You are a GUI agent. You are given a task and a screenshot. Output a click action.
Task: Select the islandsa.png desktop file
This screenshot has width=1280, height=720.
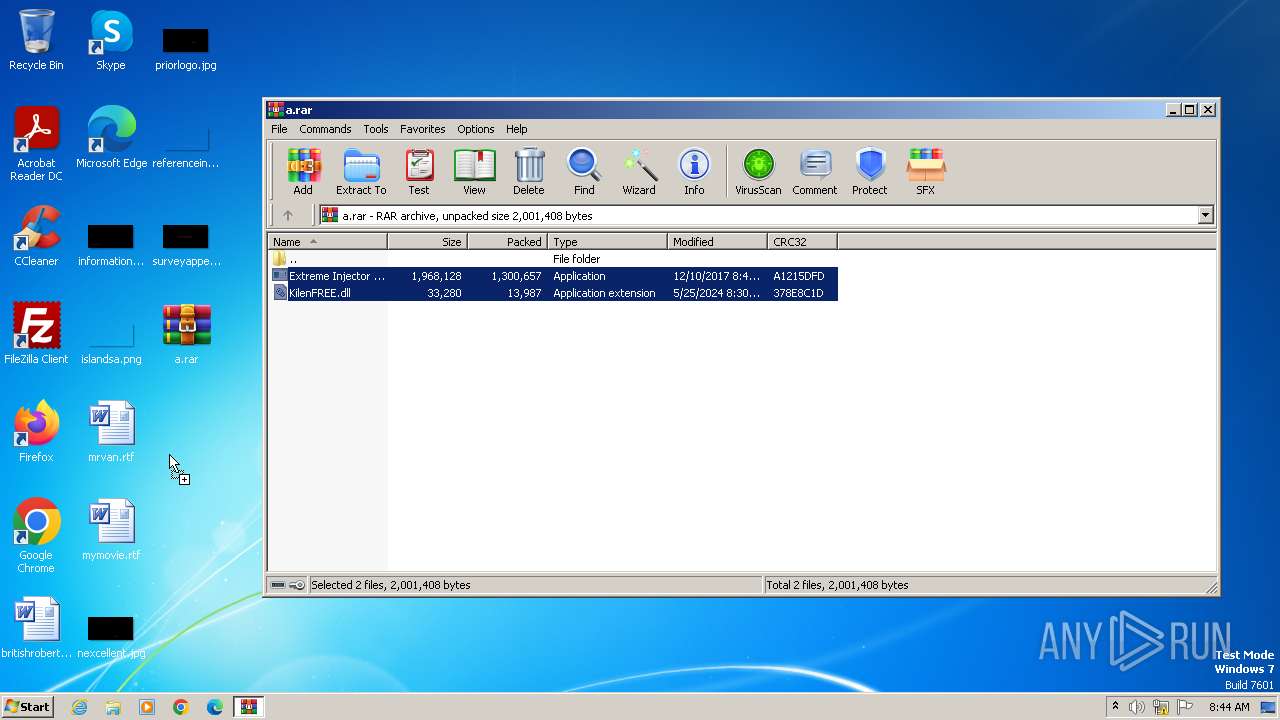(111, 341)
